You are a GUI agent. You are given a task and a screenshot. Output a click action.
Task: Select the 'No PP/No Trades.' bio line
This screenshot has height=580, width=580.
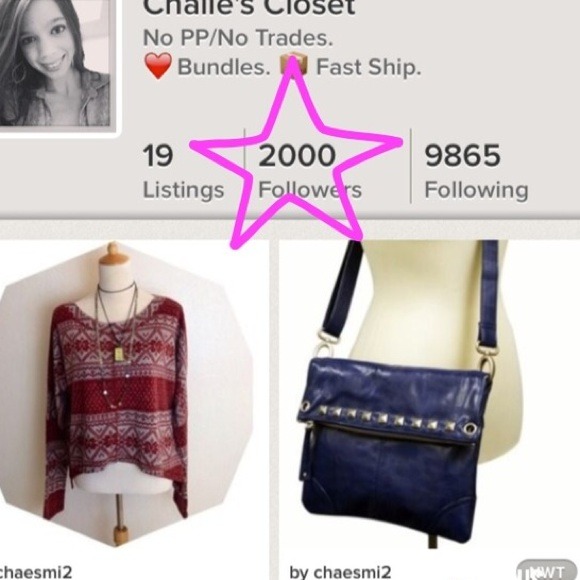238,38
